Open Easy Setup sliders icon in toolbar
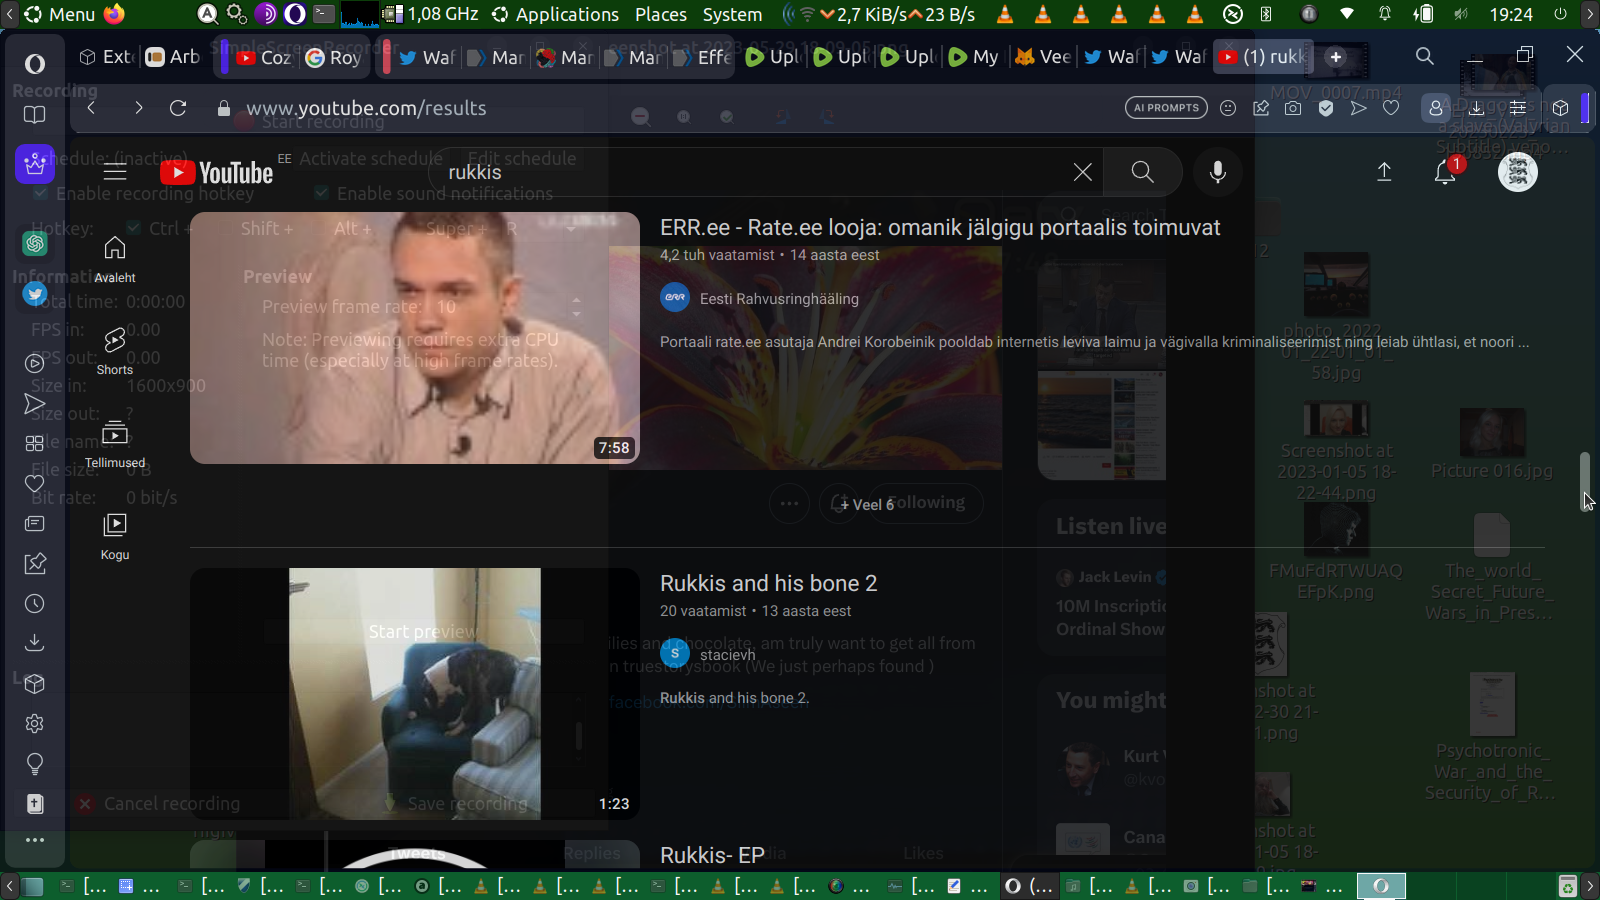The image size is (1600, 900). (1517, 108)
